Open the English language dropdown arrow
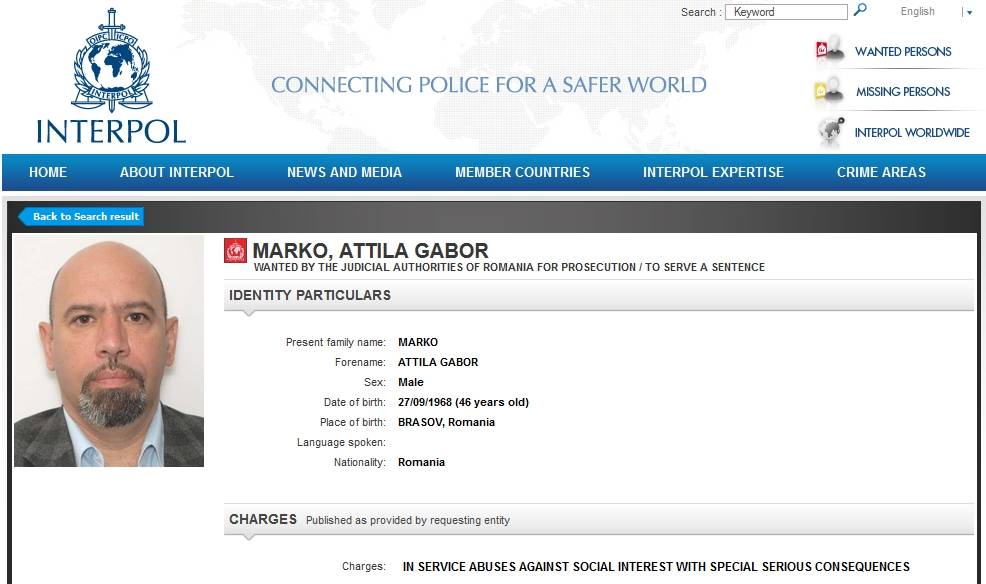The height and width of the screenshot is (584, 986). (969, 13)
